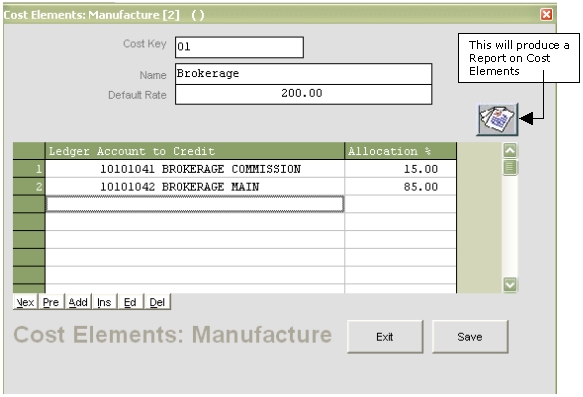583x397 pixels.
Task: Click the 85.00 allocation cell
Action: click(x=400, y=187)
